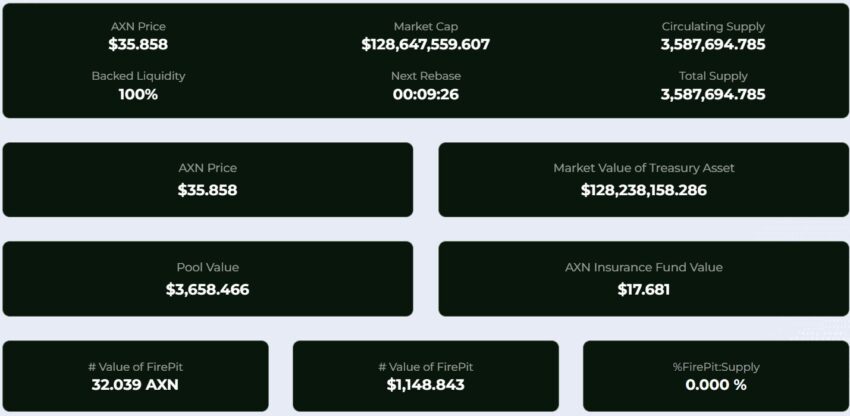Click the FirePit card showing 32.039 AXN
The height and width of the screenshot is (416, 850).
[x=136, y=376]
